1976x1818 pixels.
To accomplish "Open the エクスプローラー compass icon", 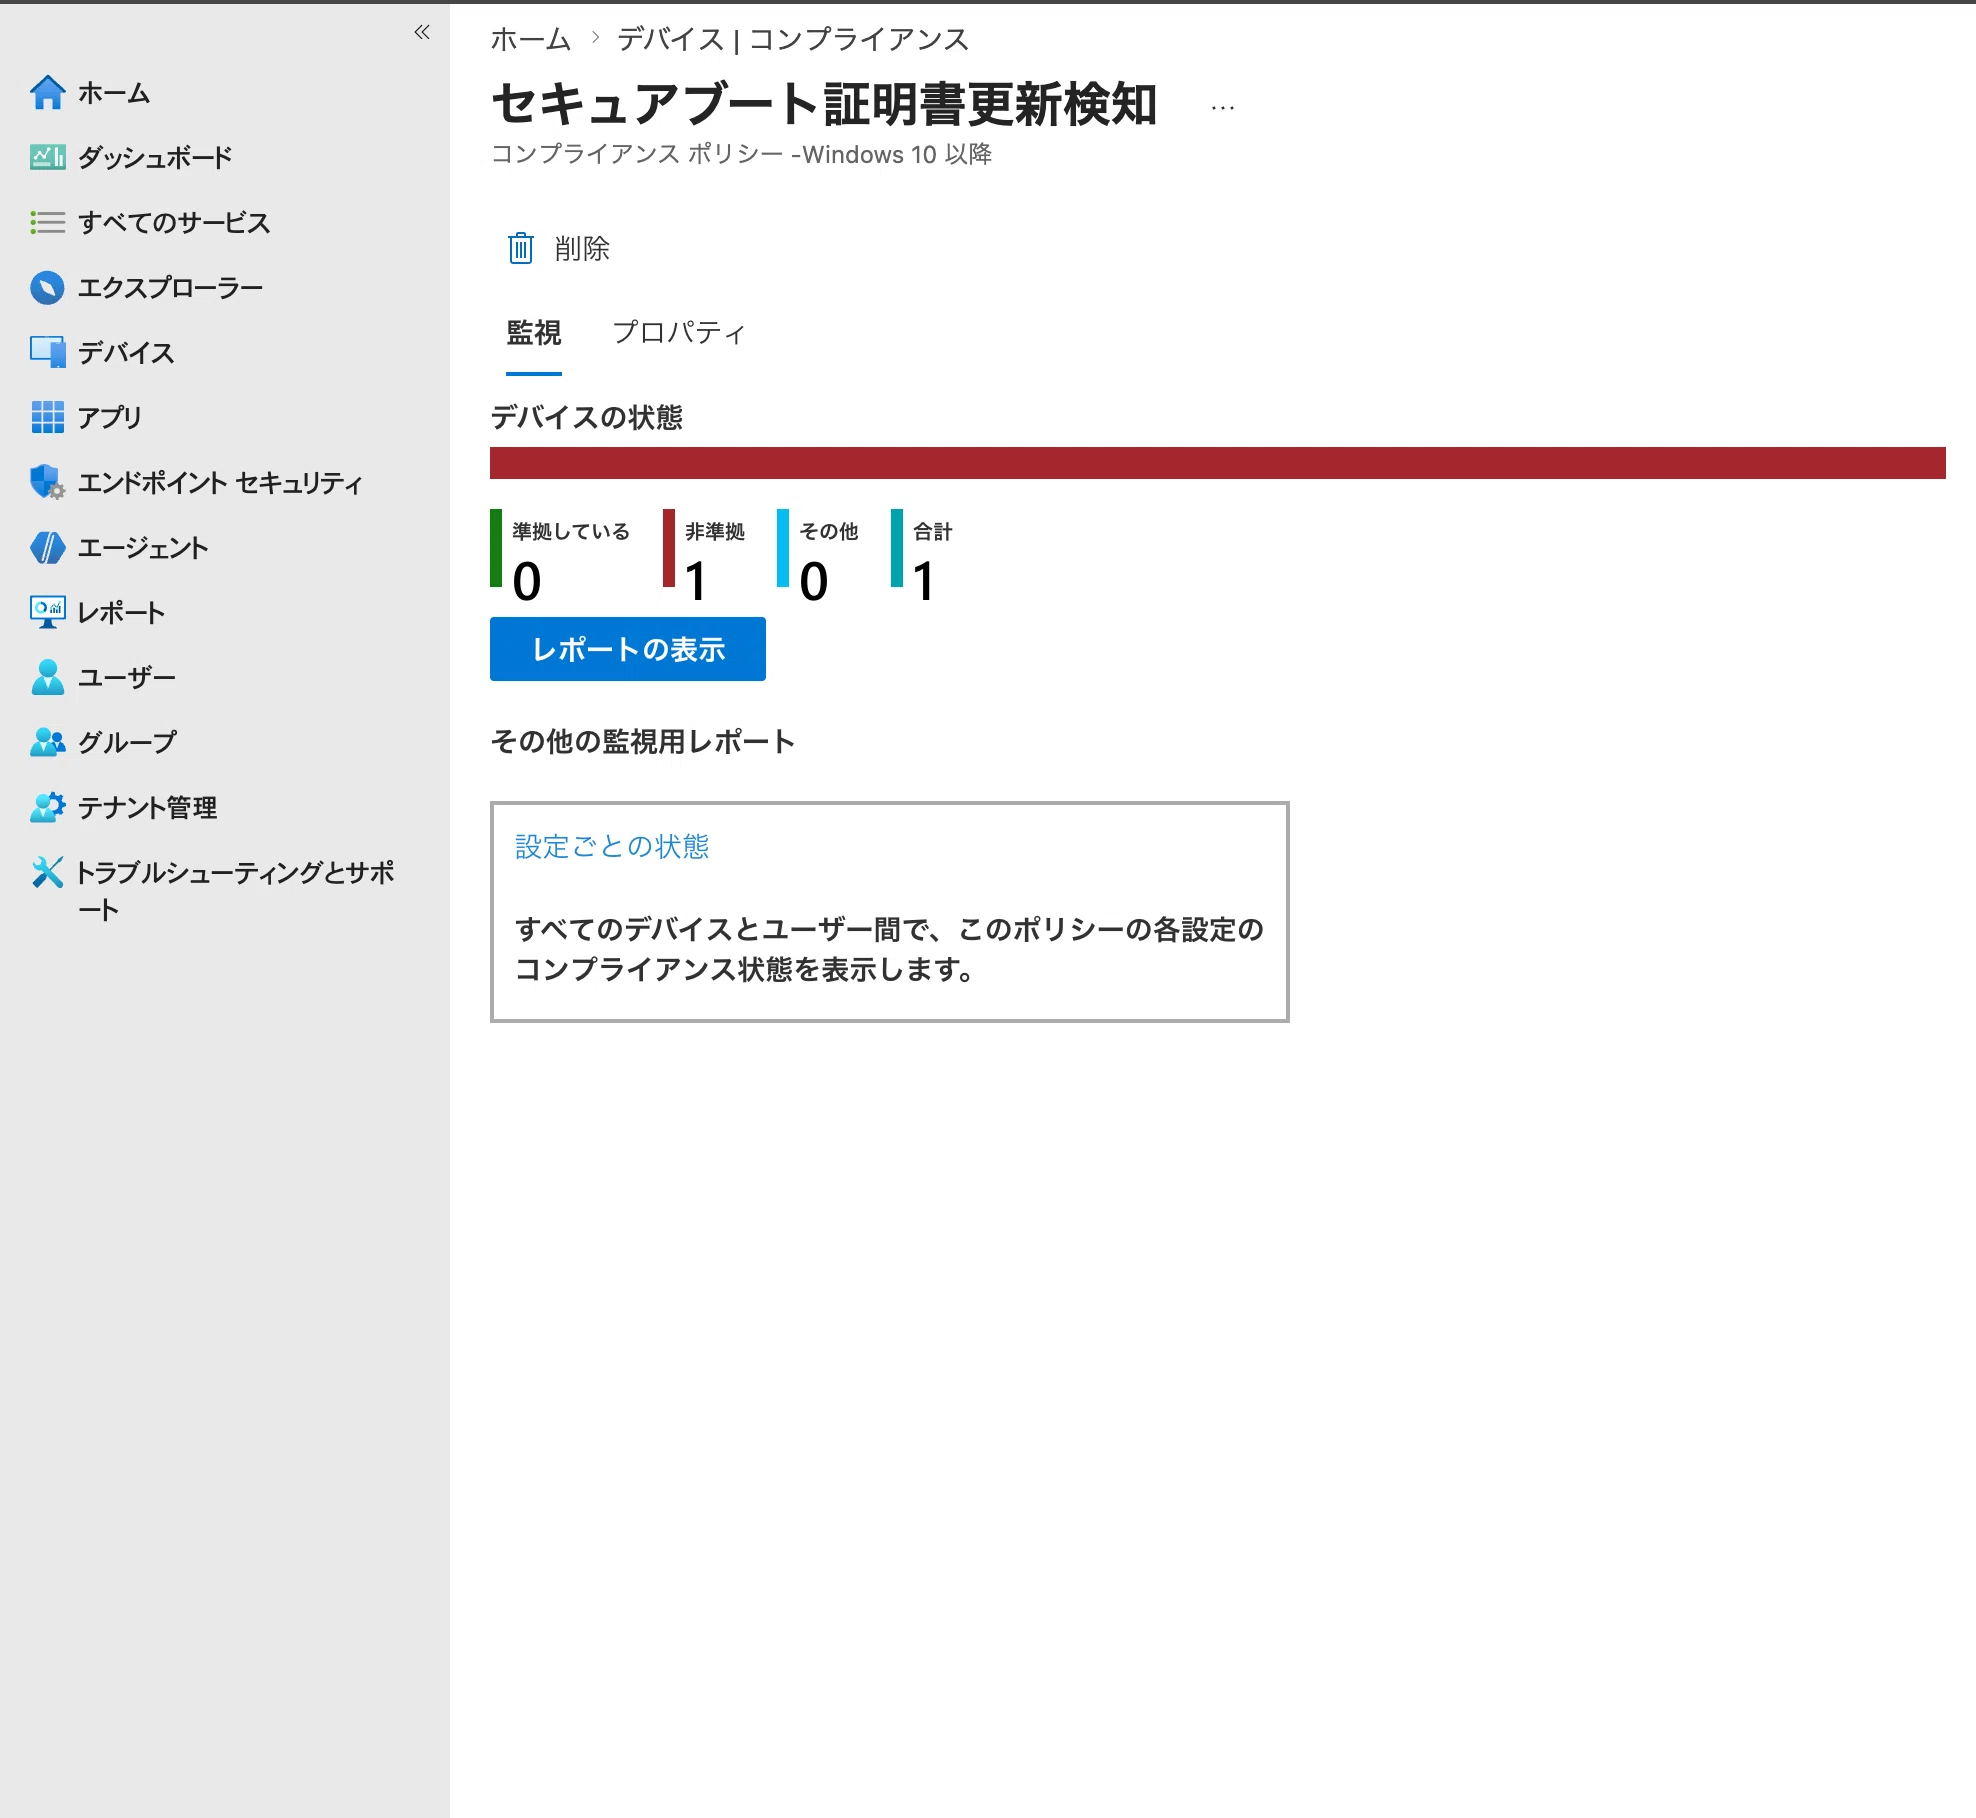I will pos(47,287).
